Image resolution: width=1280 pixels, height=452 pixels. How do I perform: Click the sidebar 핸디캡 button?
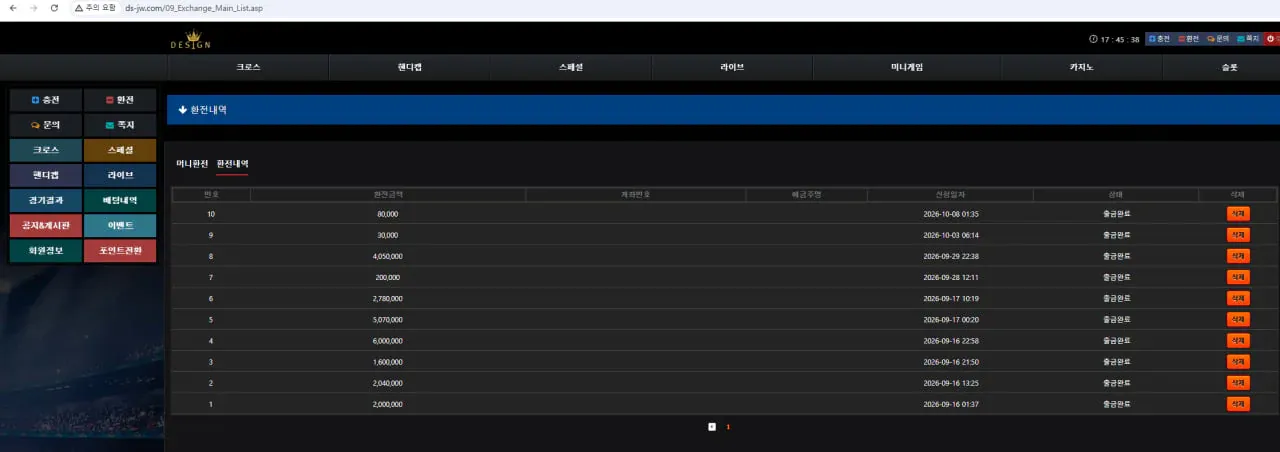[x=46, y=175]
